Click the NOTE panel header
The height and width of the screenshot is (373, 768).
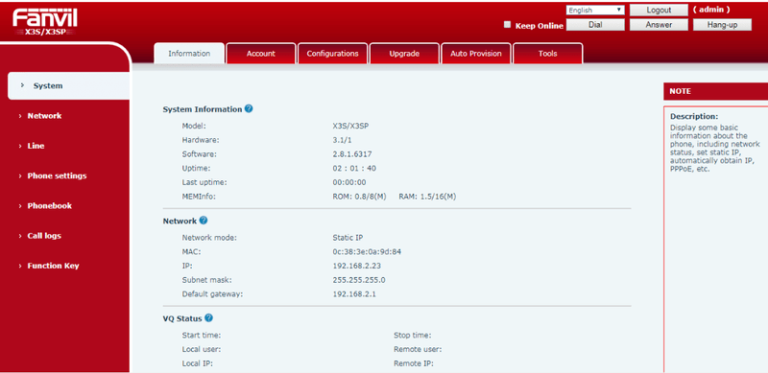tap(716, 91)
